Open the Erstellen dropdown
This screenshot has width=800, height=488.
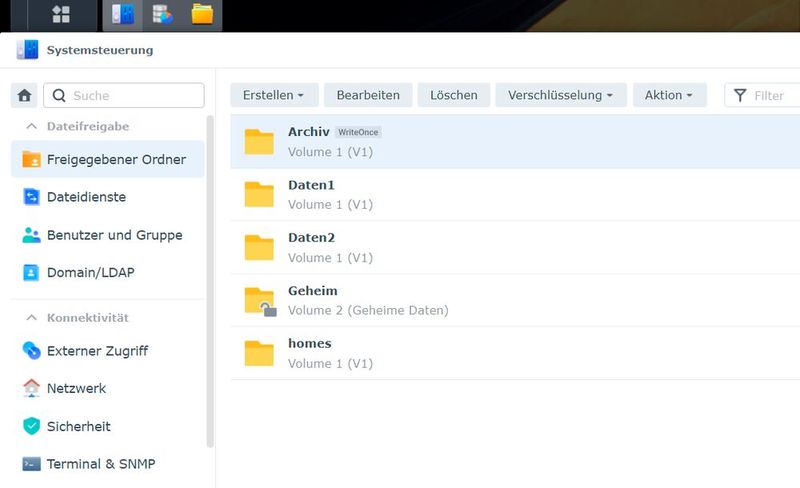(274, 95)
